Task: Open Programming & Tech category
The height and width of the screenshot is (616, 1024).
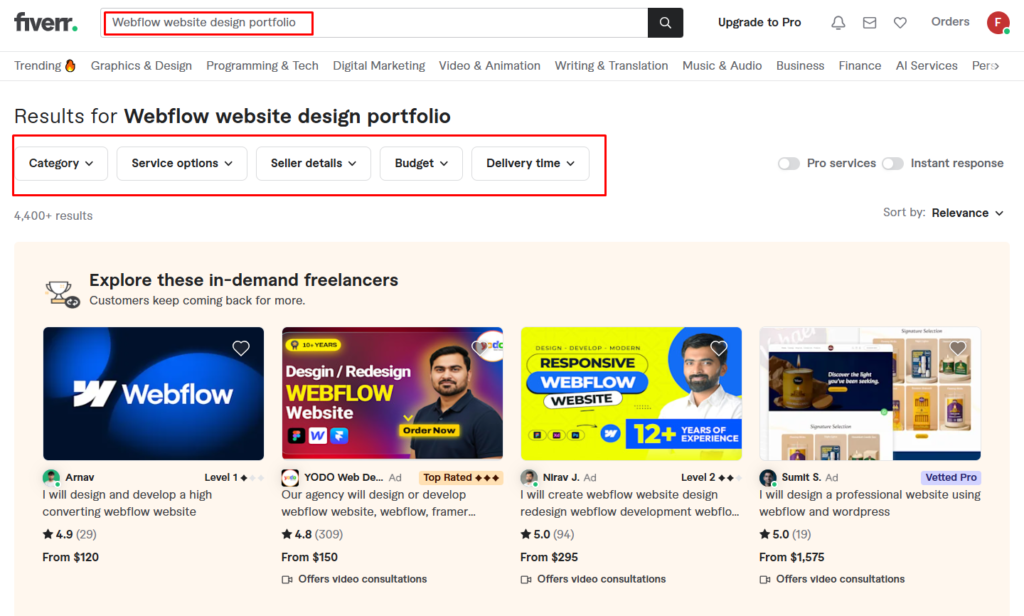Action: pos(263,65)
